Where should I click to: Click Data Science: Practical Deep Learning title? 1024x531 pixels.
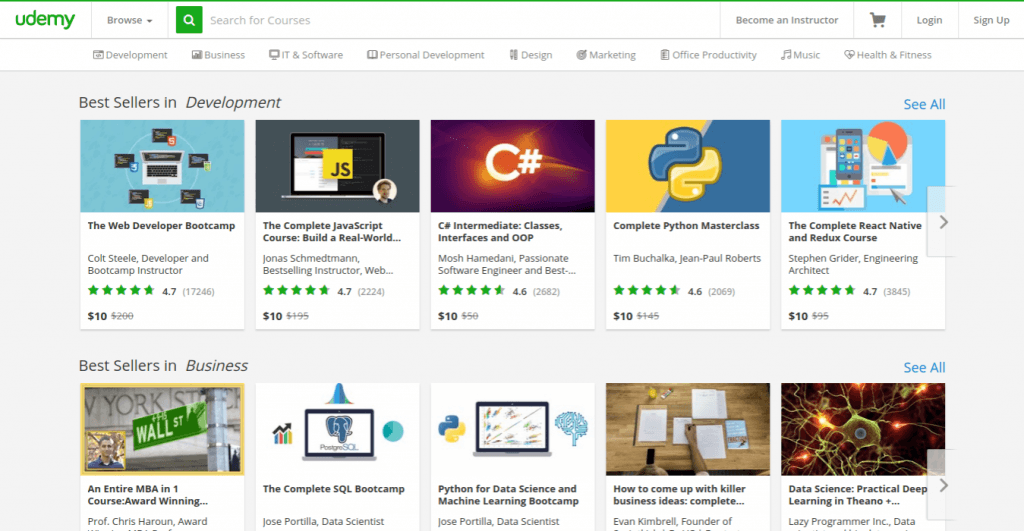857,495
